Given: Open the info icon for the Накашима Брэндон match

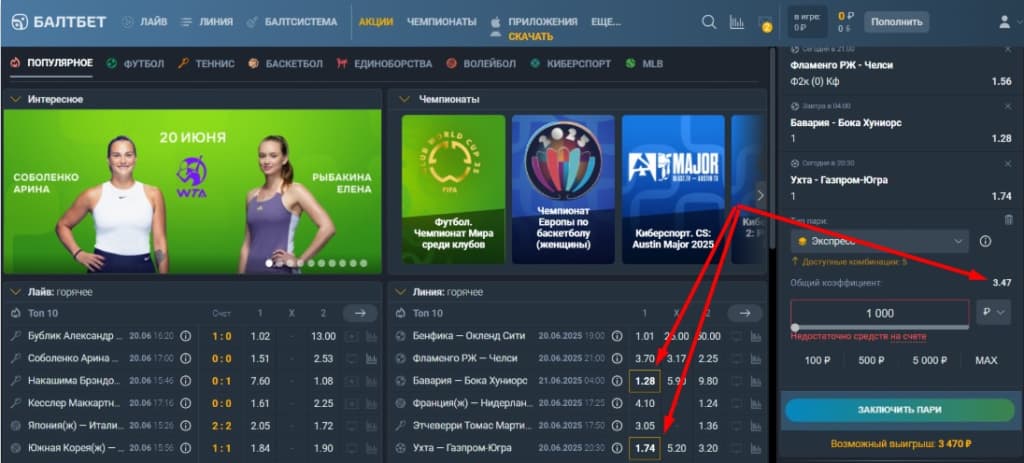Looking at the screenshot, I should click(x=185, y=381).
